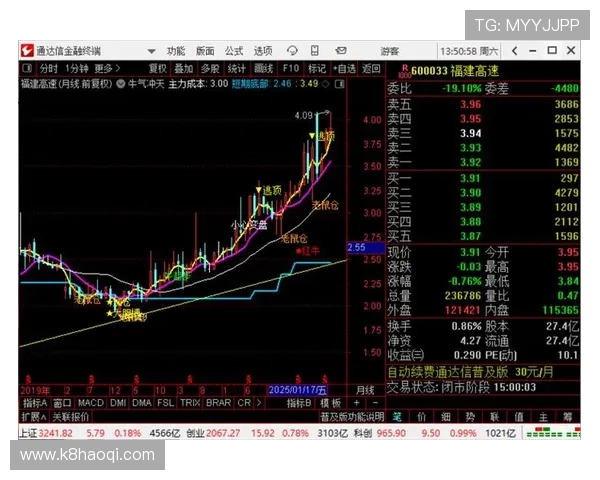The image size is (600, 480).
Task: Select DMA indicator
Action: coord(142,403)
